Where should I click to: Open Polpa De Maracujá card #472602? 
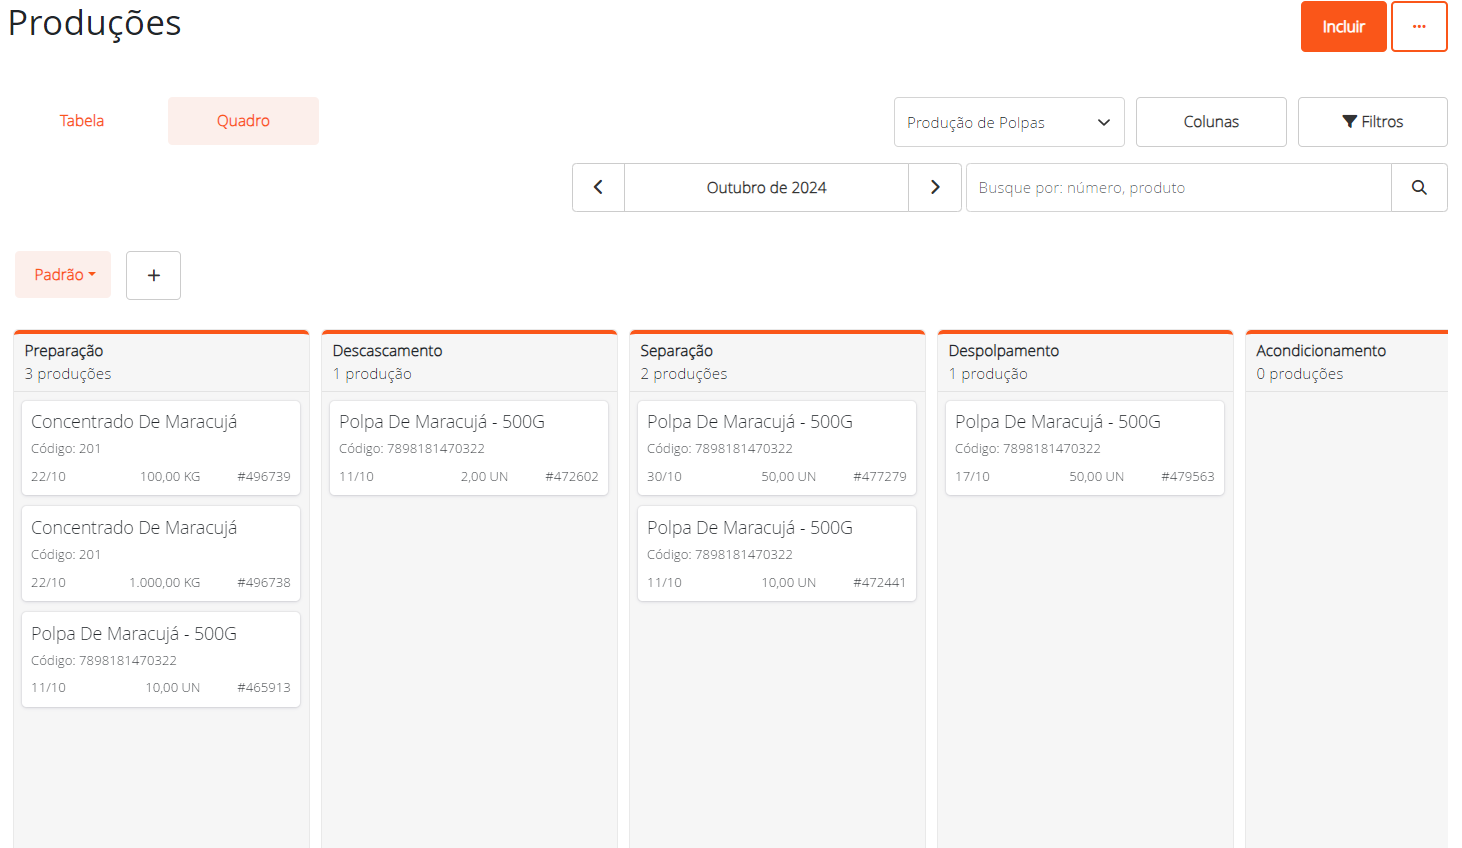tap(469, 448)
